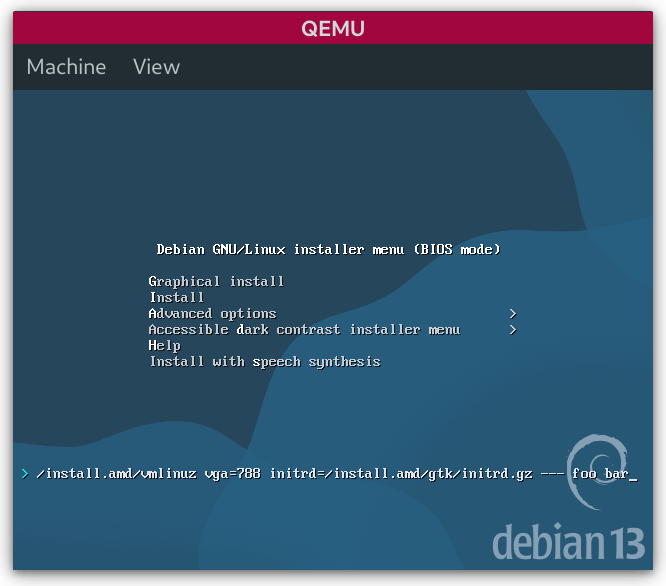Choose the plain Install boot entry
The height and width of the screenshot is (586, 666).
point(177,298)
